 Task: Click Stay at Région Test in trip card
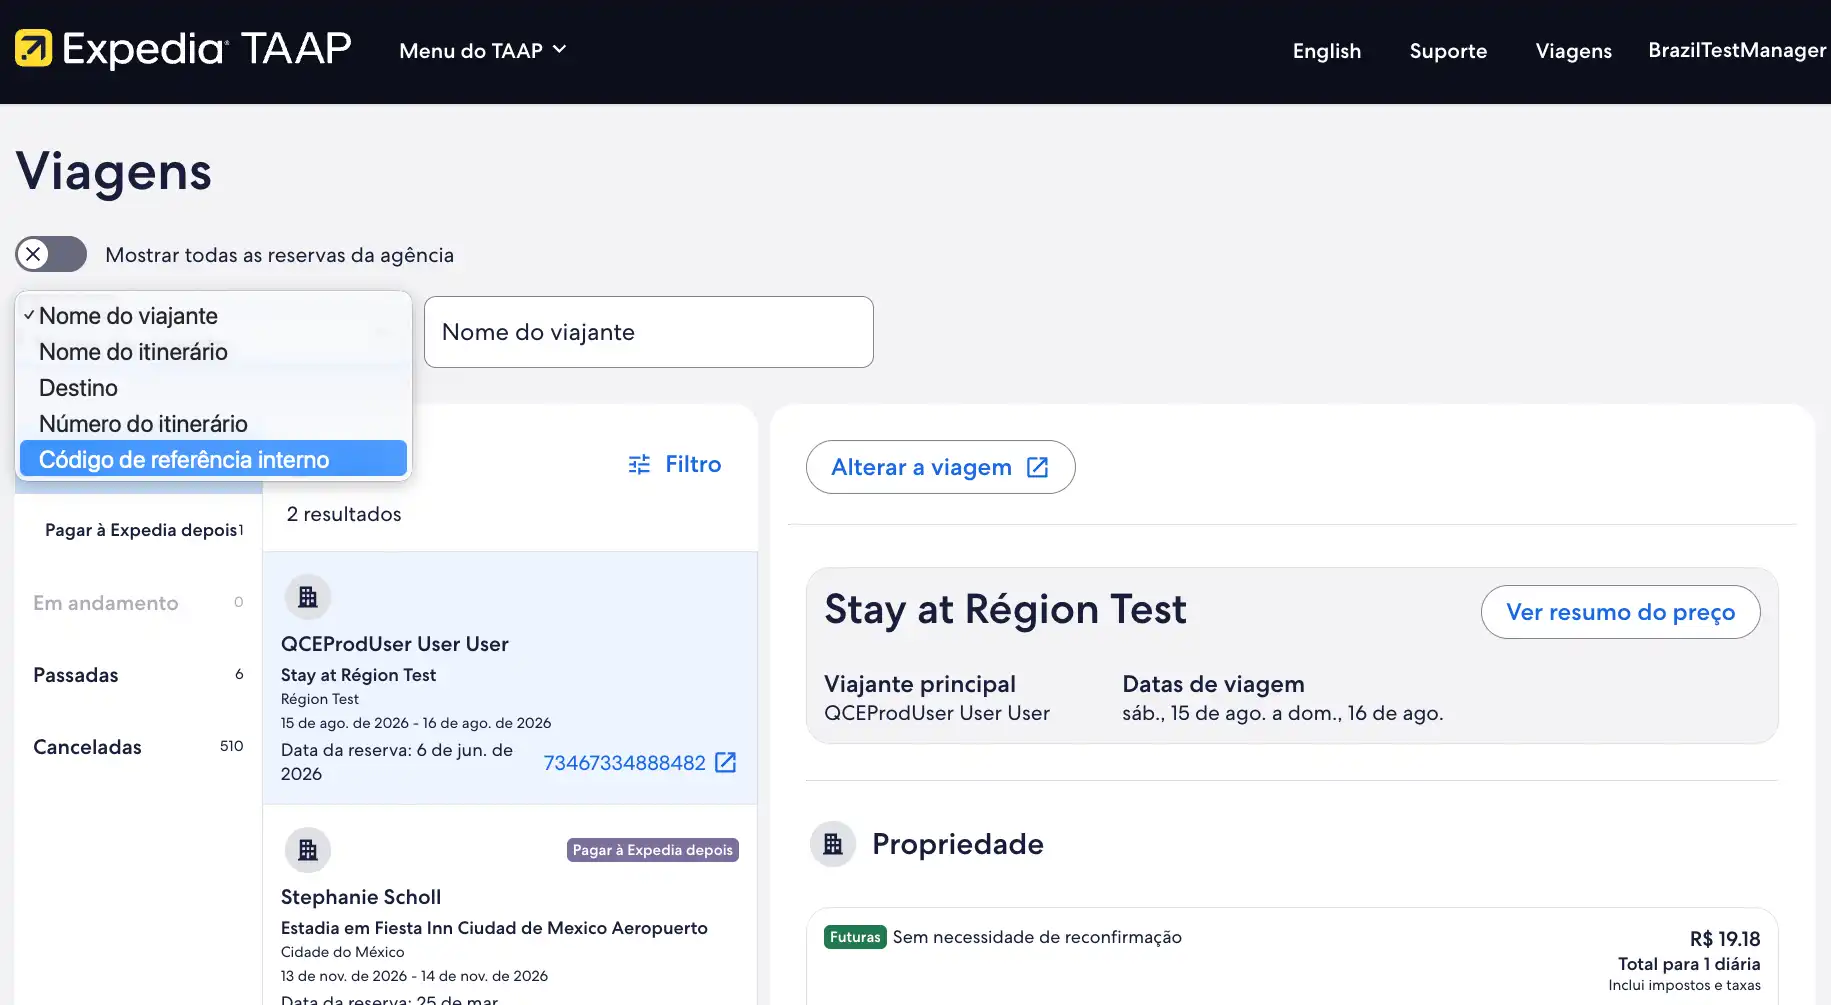click(358, 675)
